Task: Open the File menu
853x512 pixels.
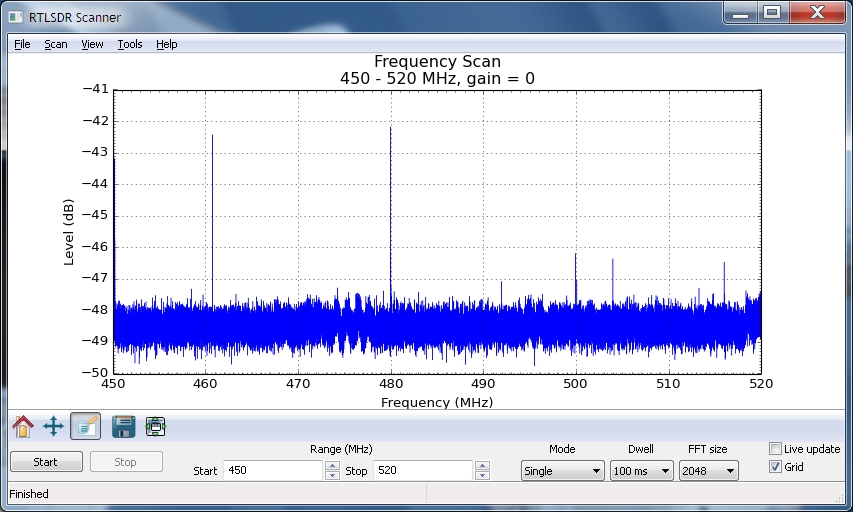Action: click(x=22, y=44)
